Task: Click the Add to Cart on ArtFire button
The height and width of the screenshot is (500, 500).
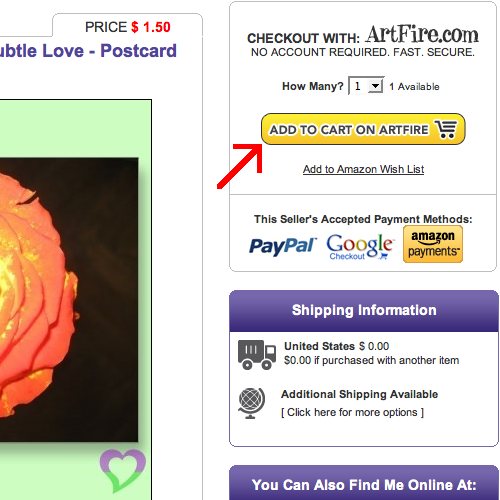Action: pos(363,129)
